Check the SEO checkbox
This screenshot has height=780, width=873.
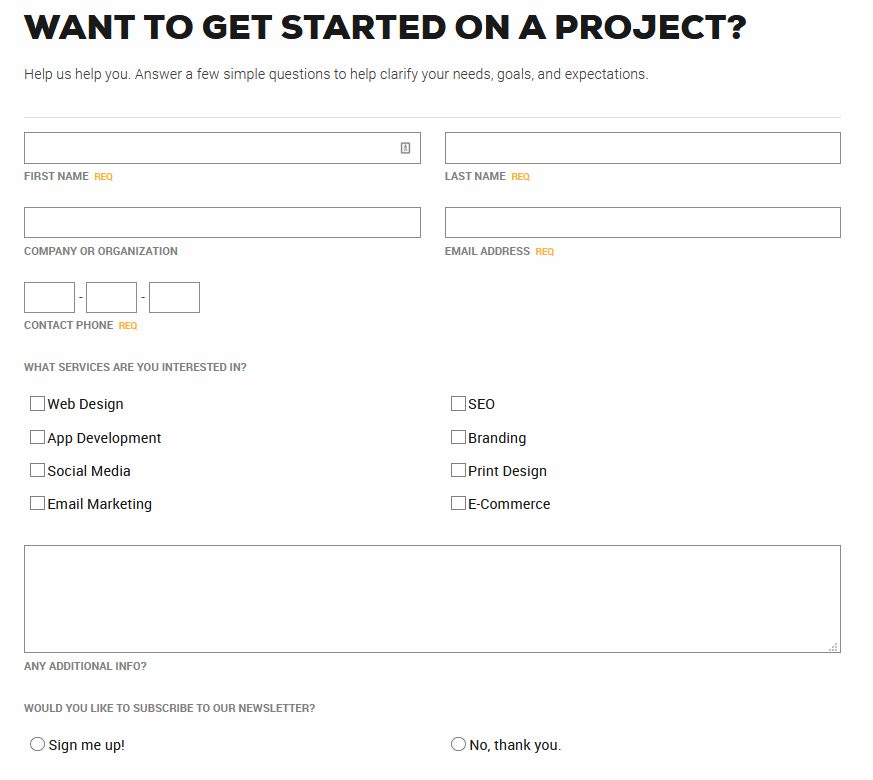[x=458, y=404]
